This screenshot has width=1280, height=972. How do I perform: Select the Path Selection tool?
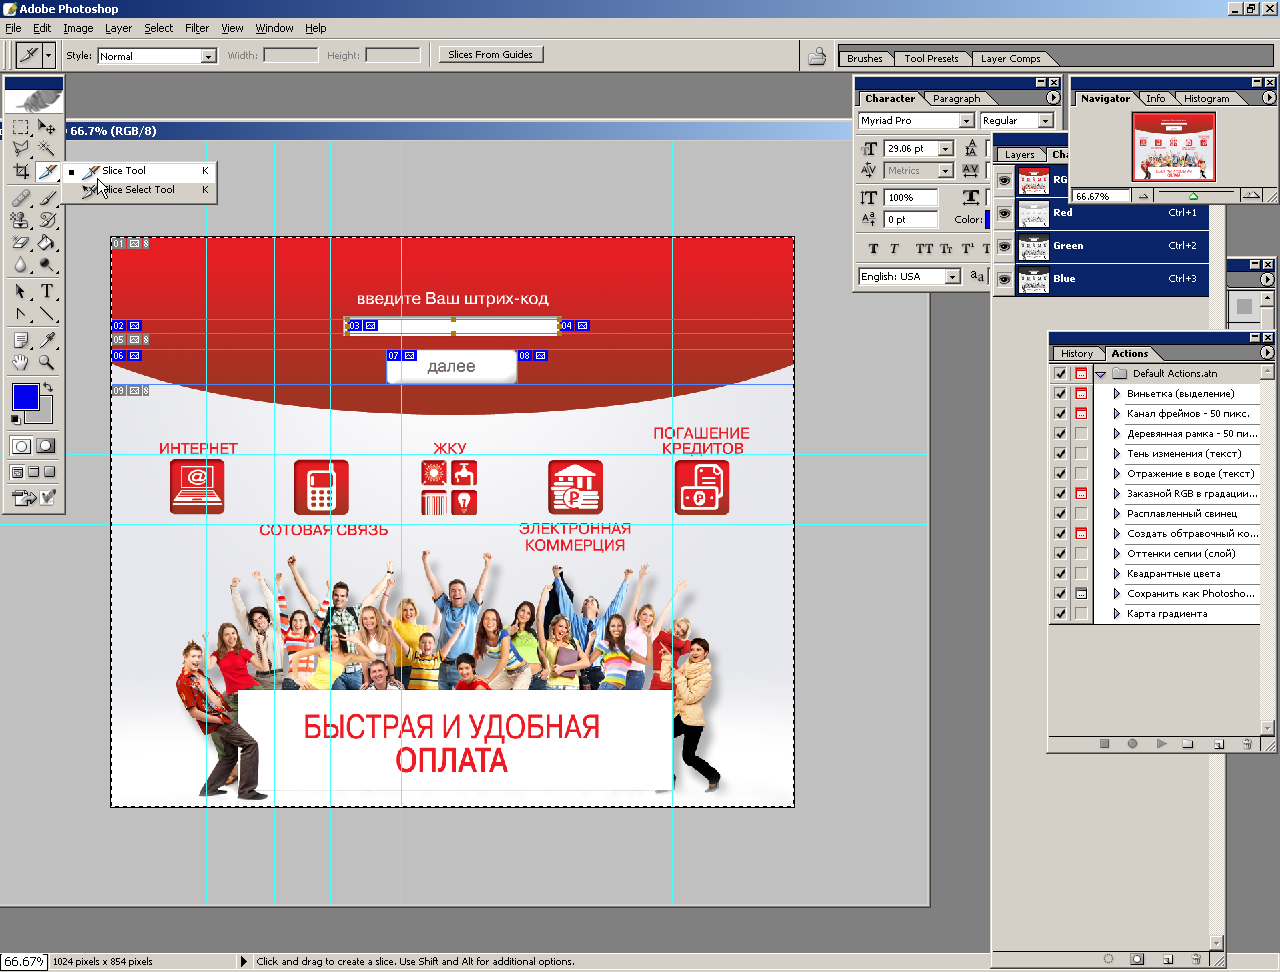pyautogui.click(x=21, y=291)
